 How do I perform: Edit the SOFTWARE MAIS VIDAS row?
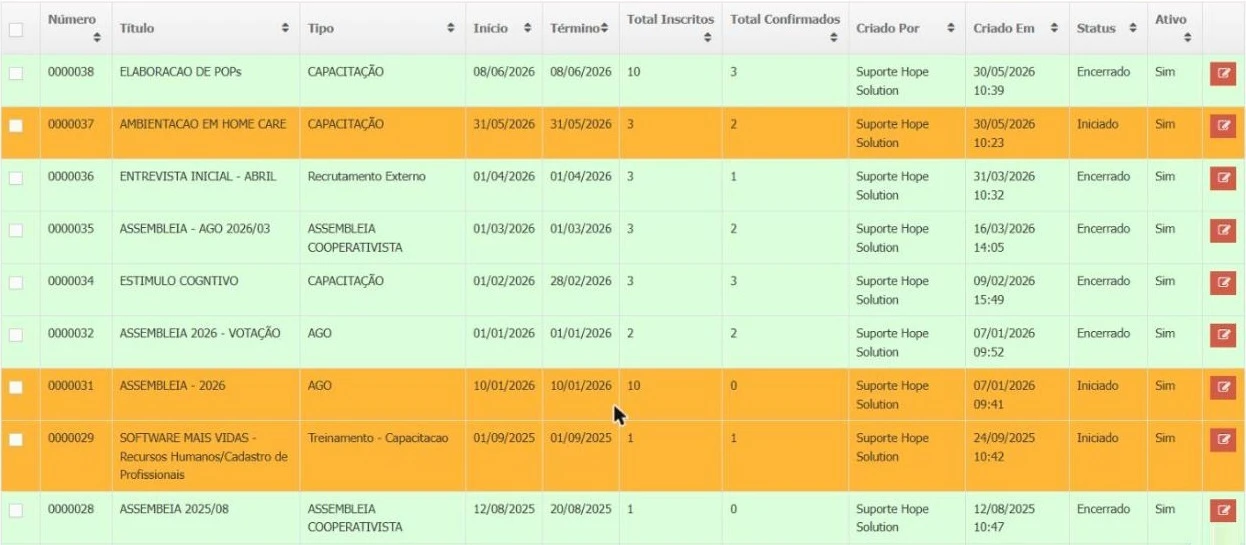coord(1222,438)
